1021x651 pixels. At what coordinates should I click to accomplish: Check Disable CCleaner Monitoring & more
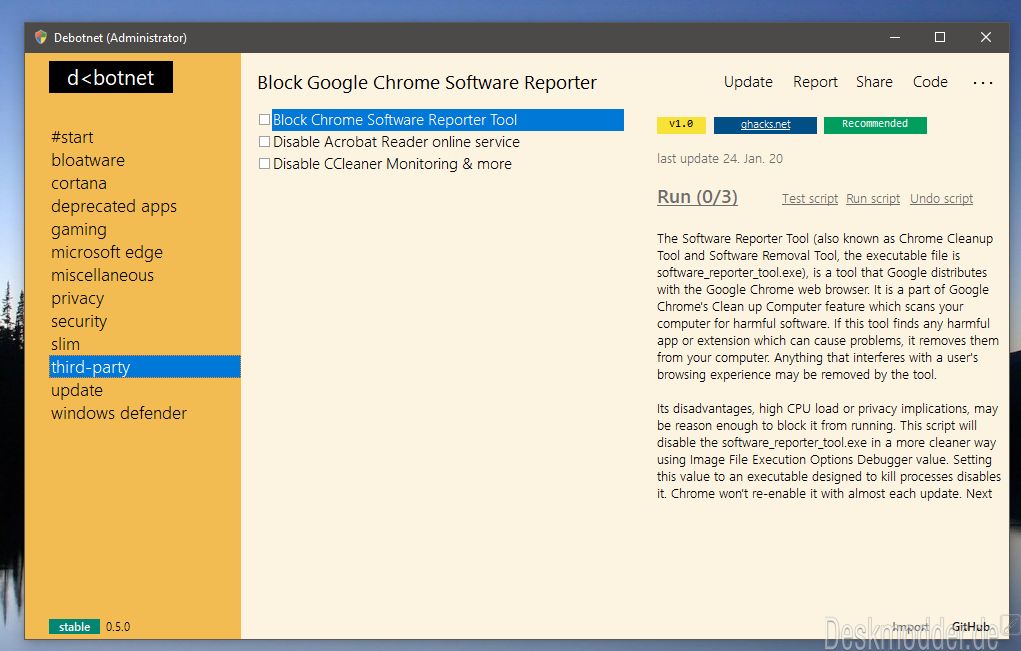(264, 164)
